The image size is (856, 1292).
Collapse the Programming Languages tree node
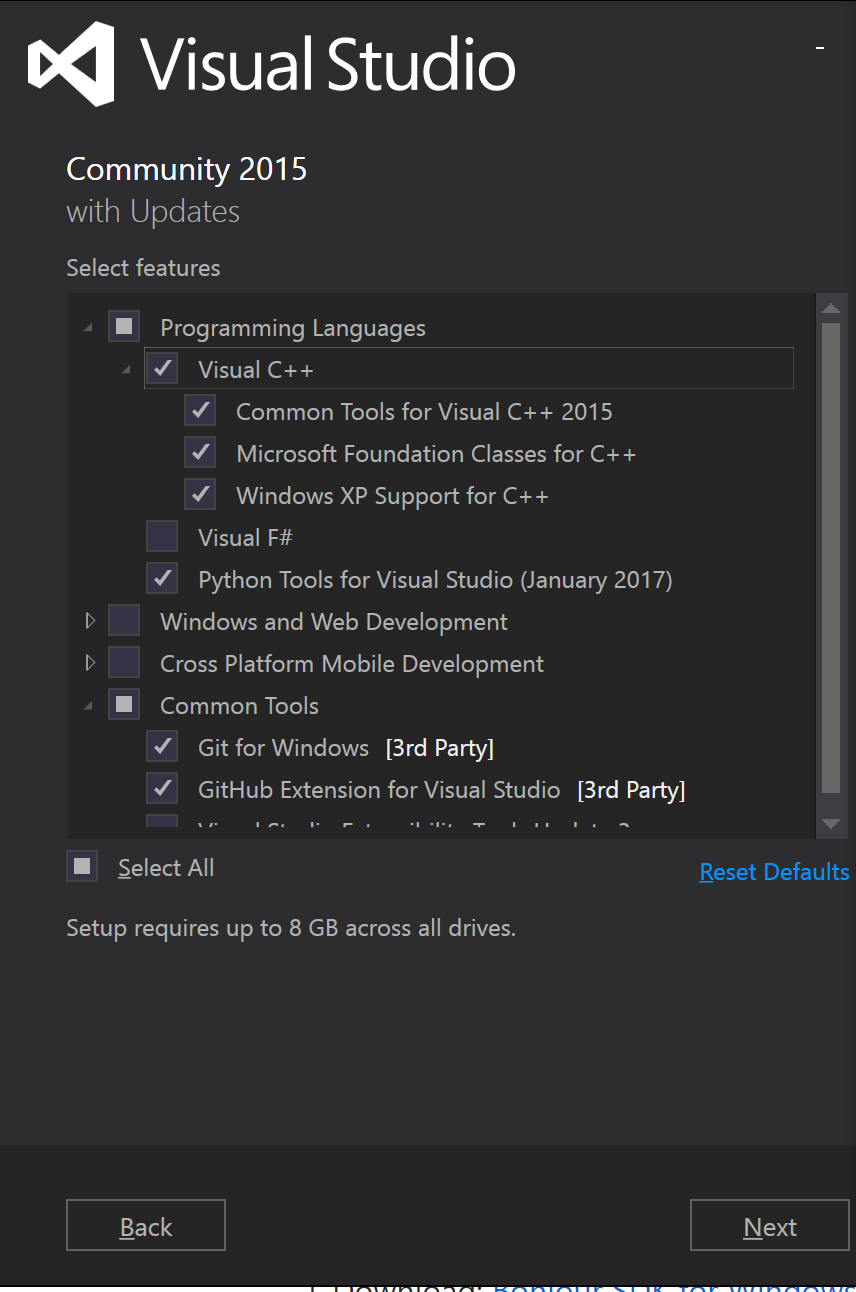pyautogui.click(x=90, y=328)
